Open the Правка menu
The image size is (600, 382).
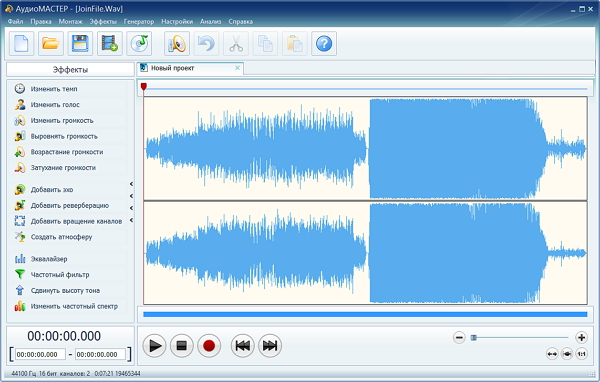[41, 21]
